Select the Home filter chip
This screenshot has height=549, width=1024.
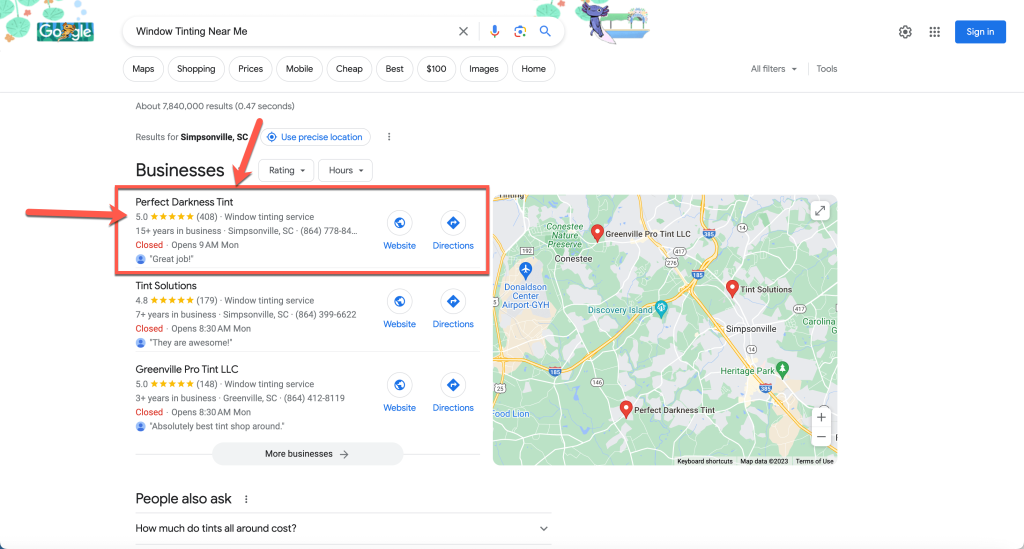[x=534, y=69]
